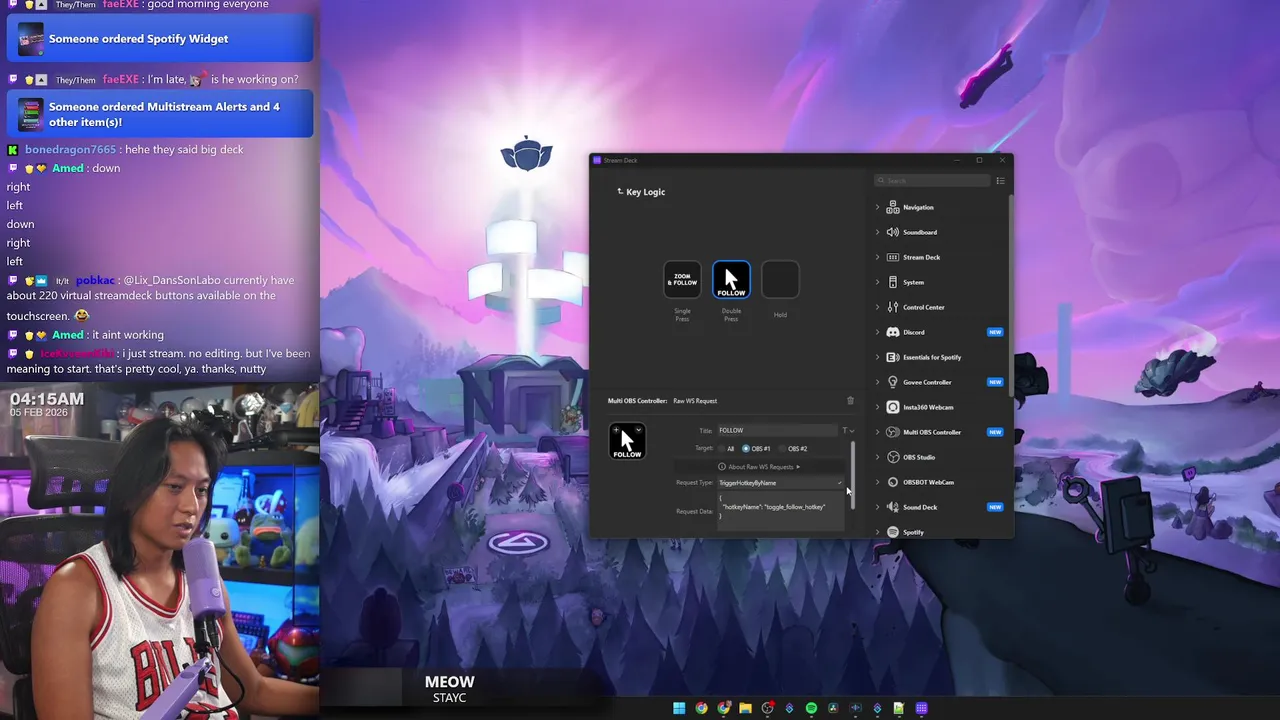Expand the Soundboard category chevron
1280x720 pixels.
tap(878, 232)
